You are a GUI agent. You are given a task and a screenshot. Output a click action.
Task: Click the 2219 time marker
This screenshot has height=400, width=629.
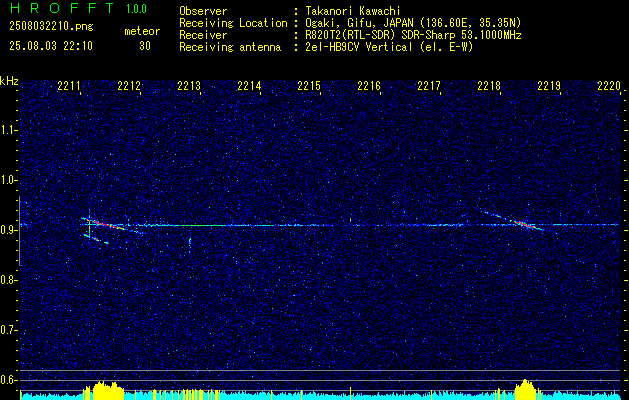(x=549, y=86)
